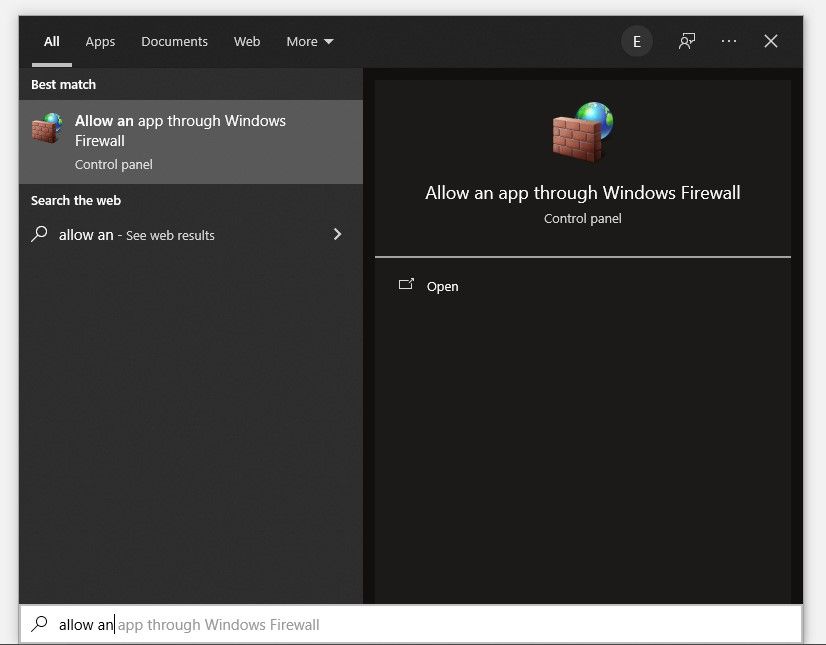Image resolution: width=826 pixels, height=645 pixels.
Task: Open 'allow an' web results
Action: pyautogui.click(x=191, y=234)
